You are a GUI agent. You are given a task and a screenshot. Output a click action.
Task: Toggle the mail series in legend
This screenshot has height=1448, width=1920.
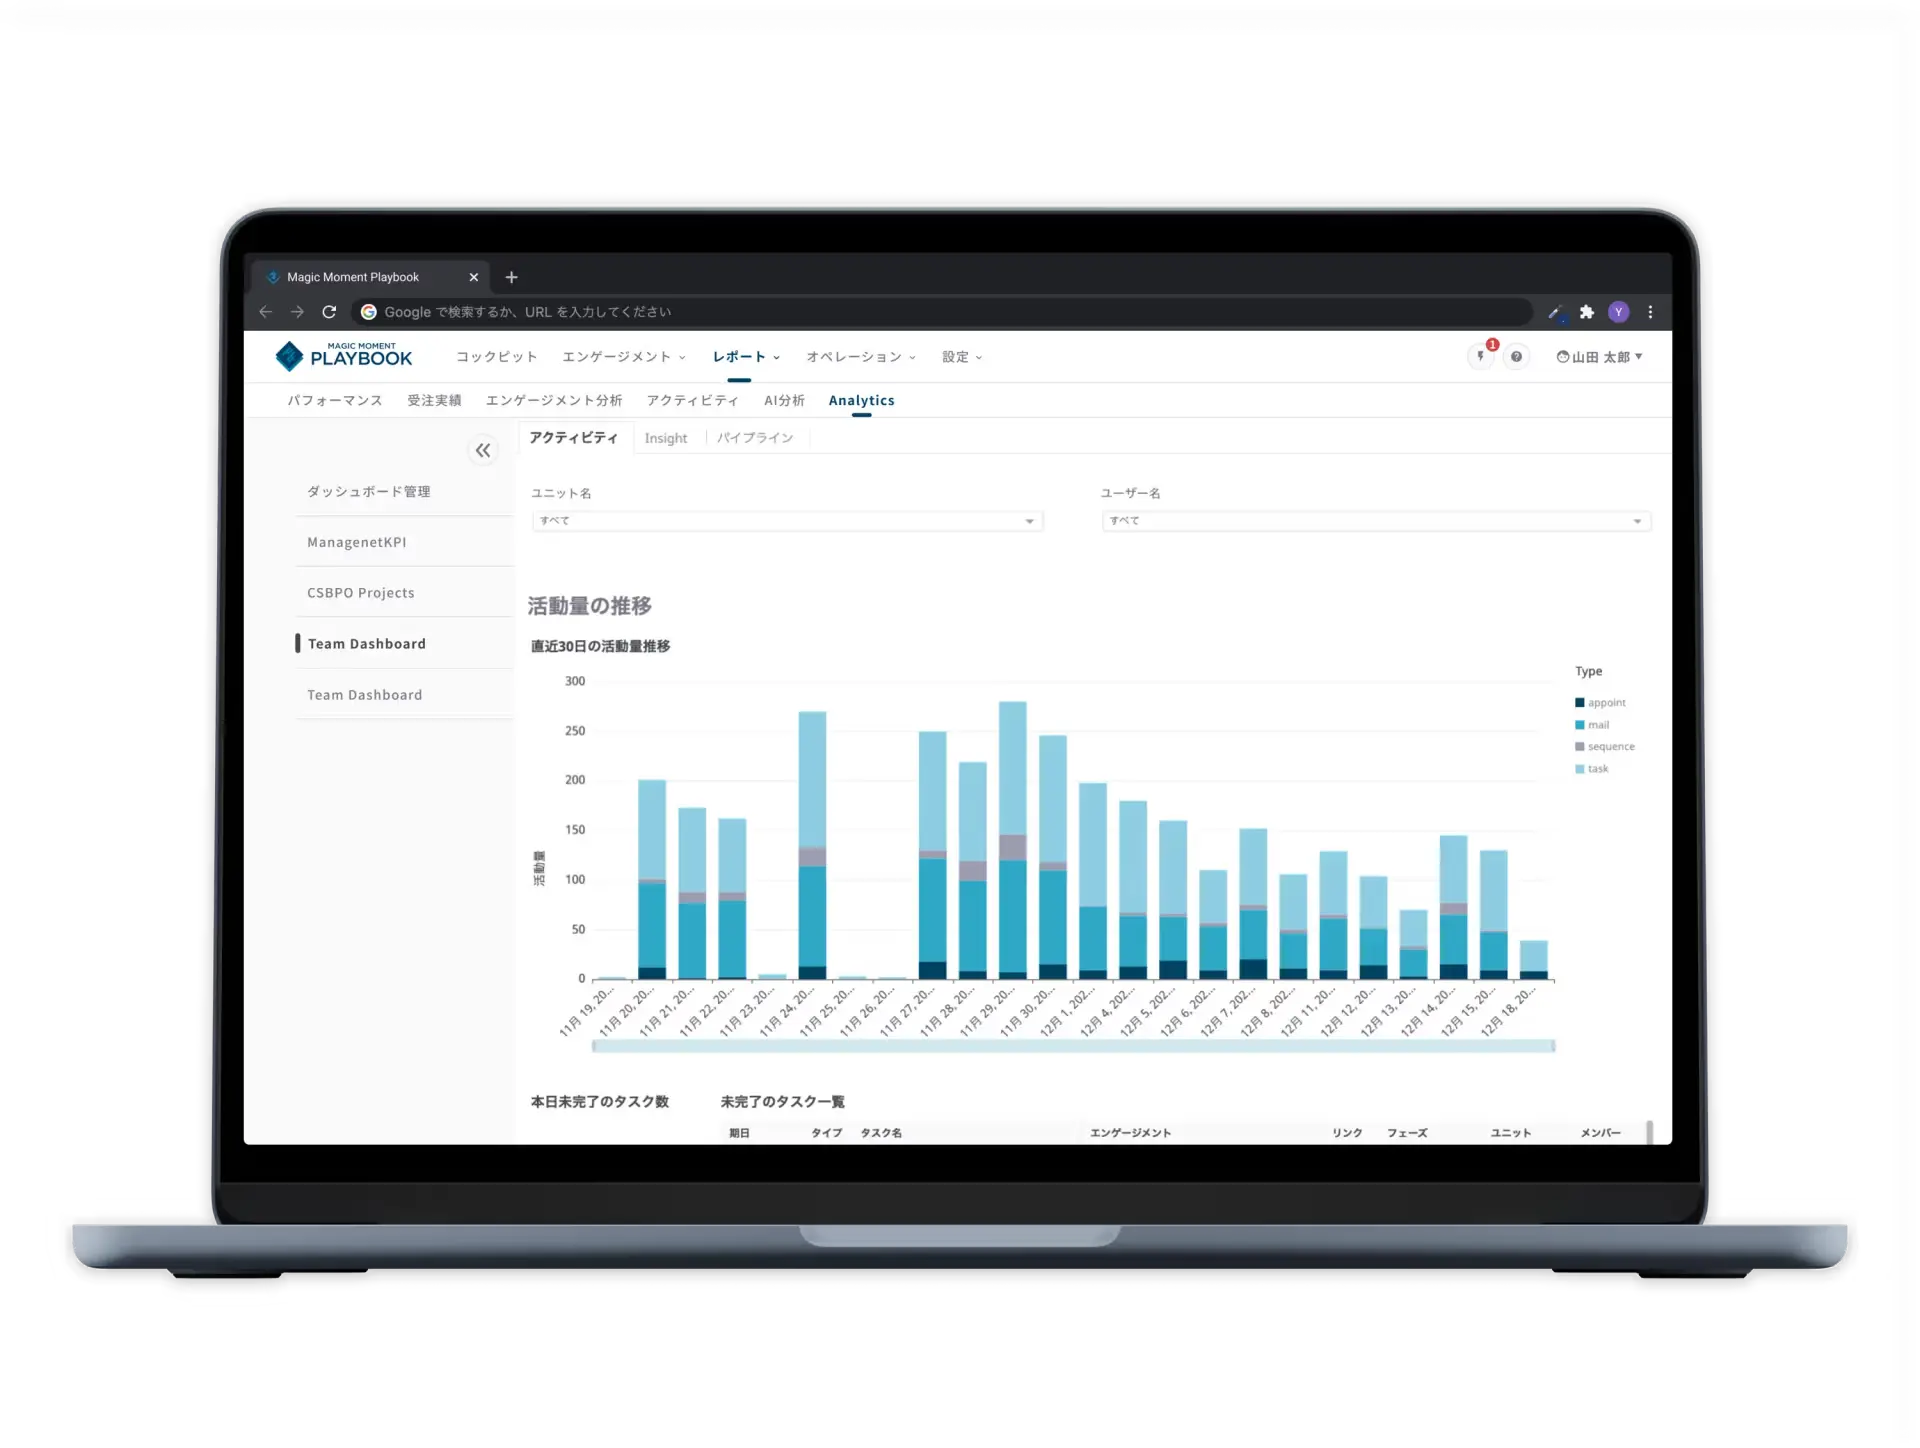click(1597, 725)
